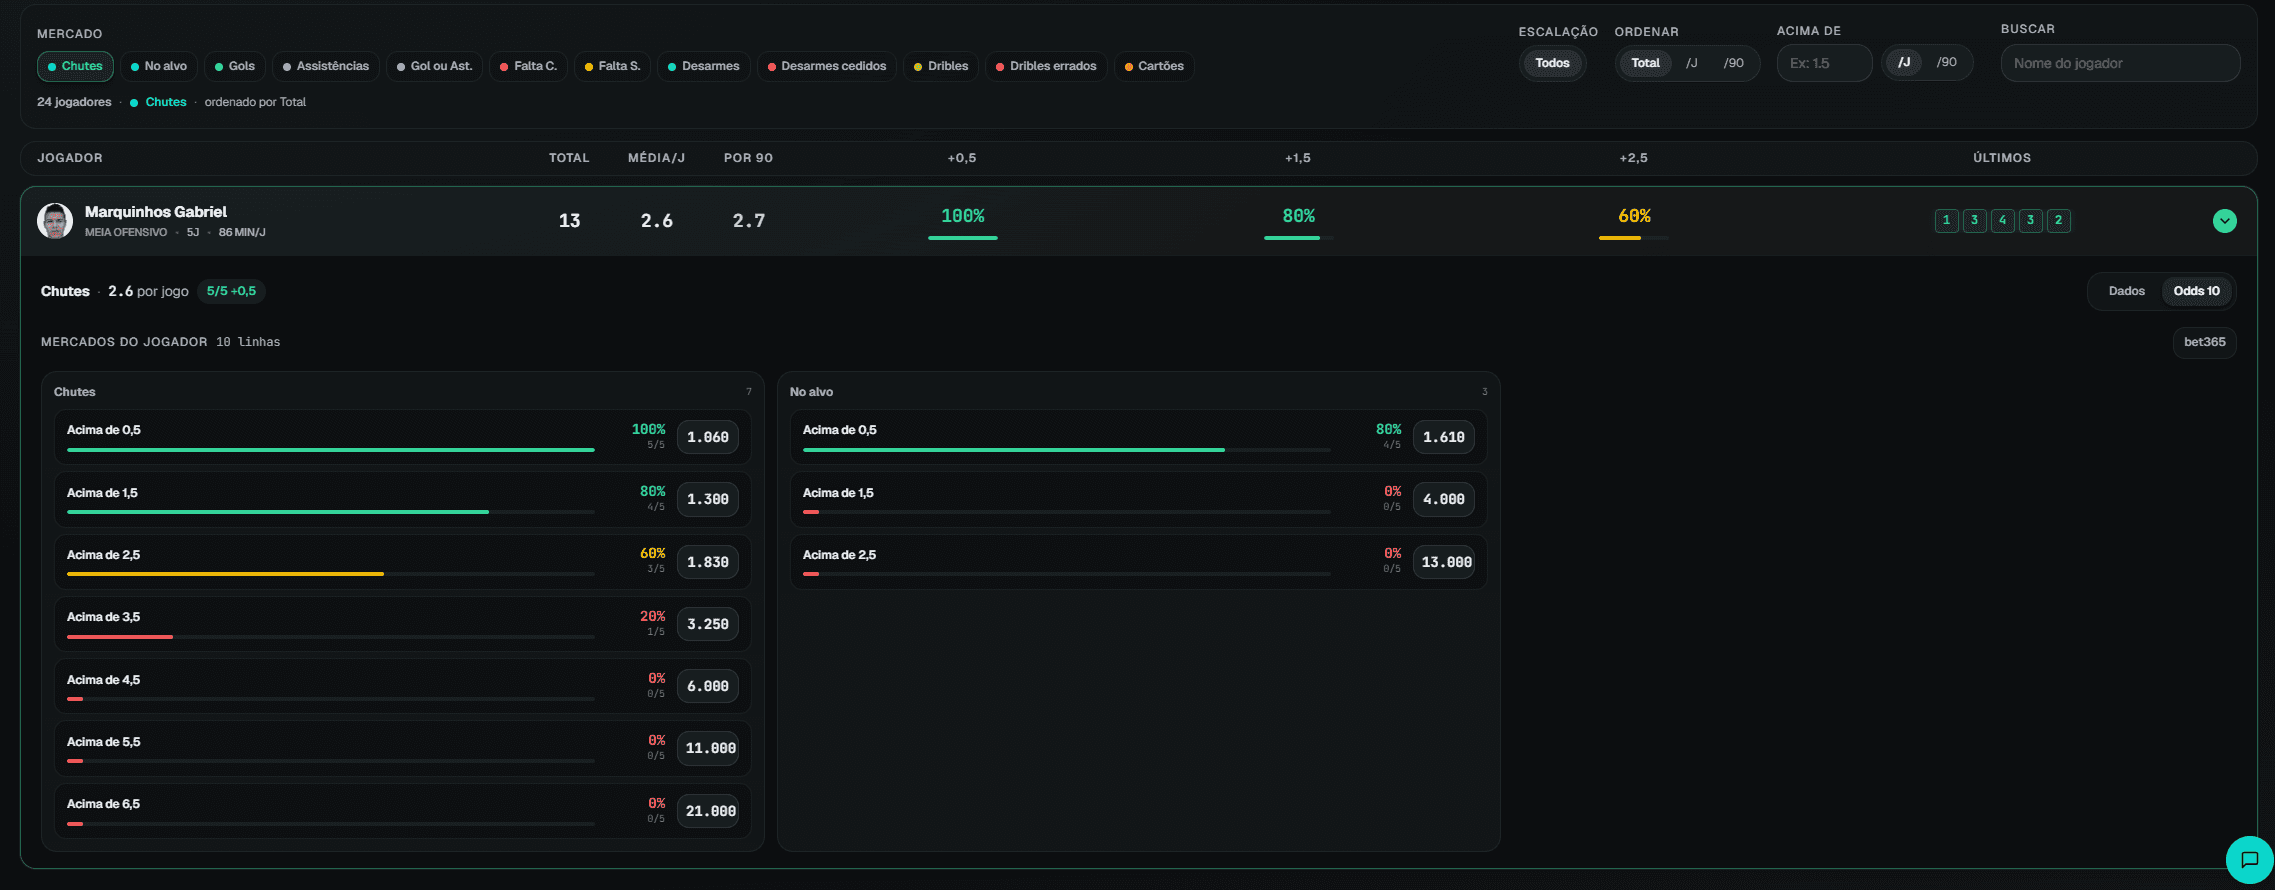Image resolution: width=2275 pixels, height=890 pixels.
Task: Select the Chutes odds 6.000
Action: coord(707,686)
